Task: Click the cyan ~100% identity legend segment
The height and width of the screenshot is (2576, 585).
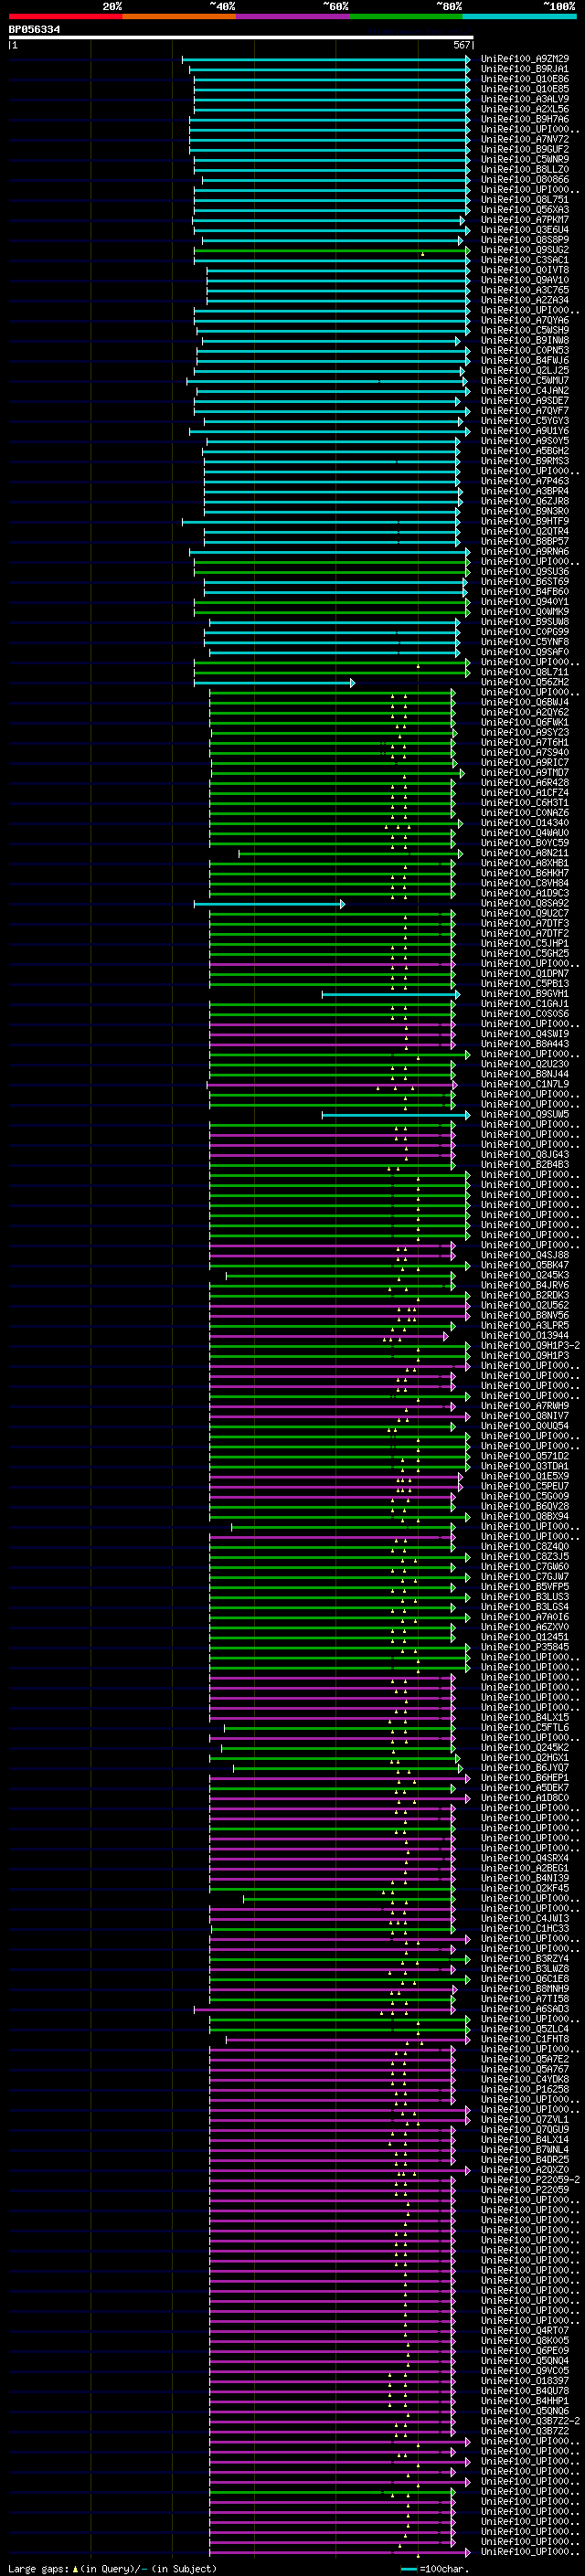Action: tap(519, 16)
